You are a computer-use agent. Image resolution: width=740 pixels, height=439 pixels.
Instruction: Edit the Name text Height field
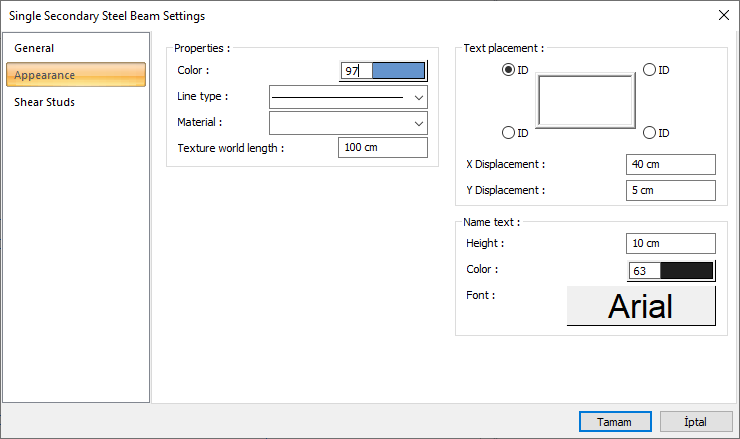[670, 243]
